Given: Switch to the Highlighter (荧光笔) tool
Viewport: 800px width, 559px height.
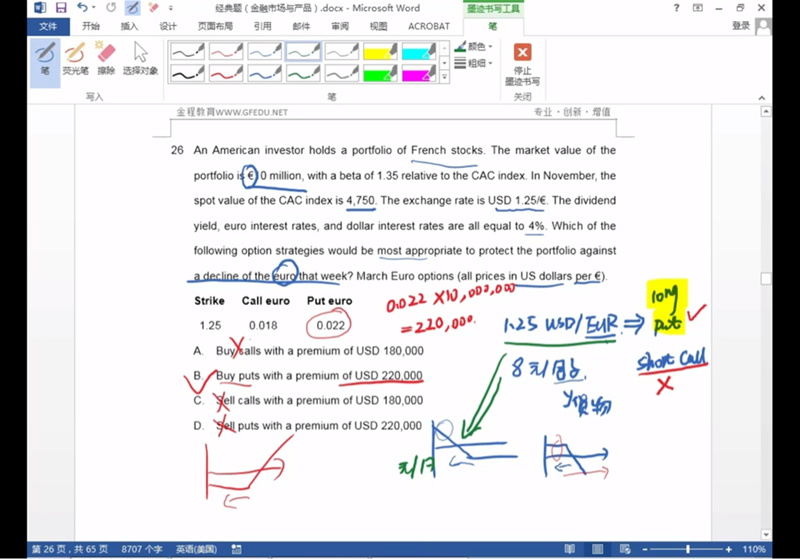Looking at the screenshot, I should pos(75,61).
